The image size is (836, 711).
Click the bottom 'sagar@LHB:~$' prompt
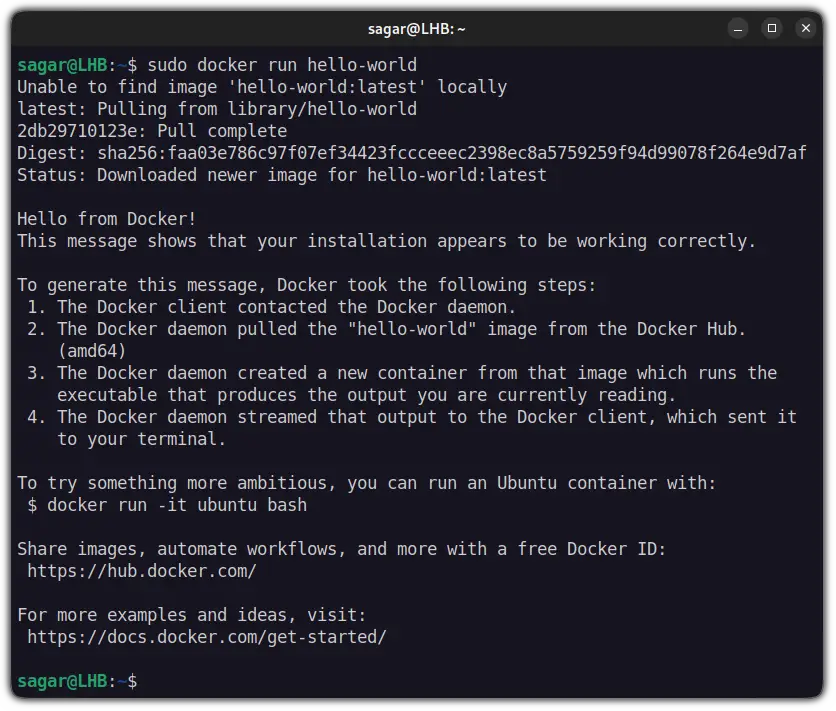point(77,681)
